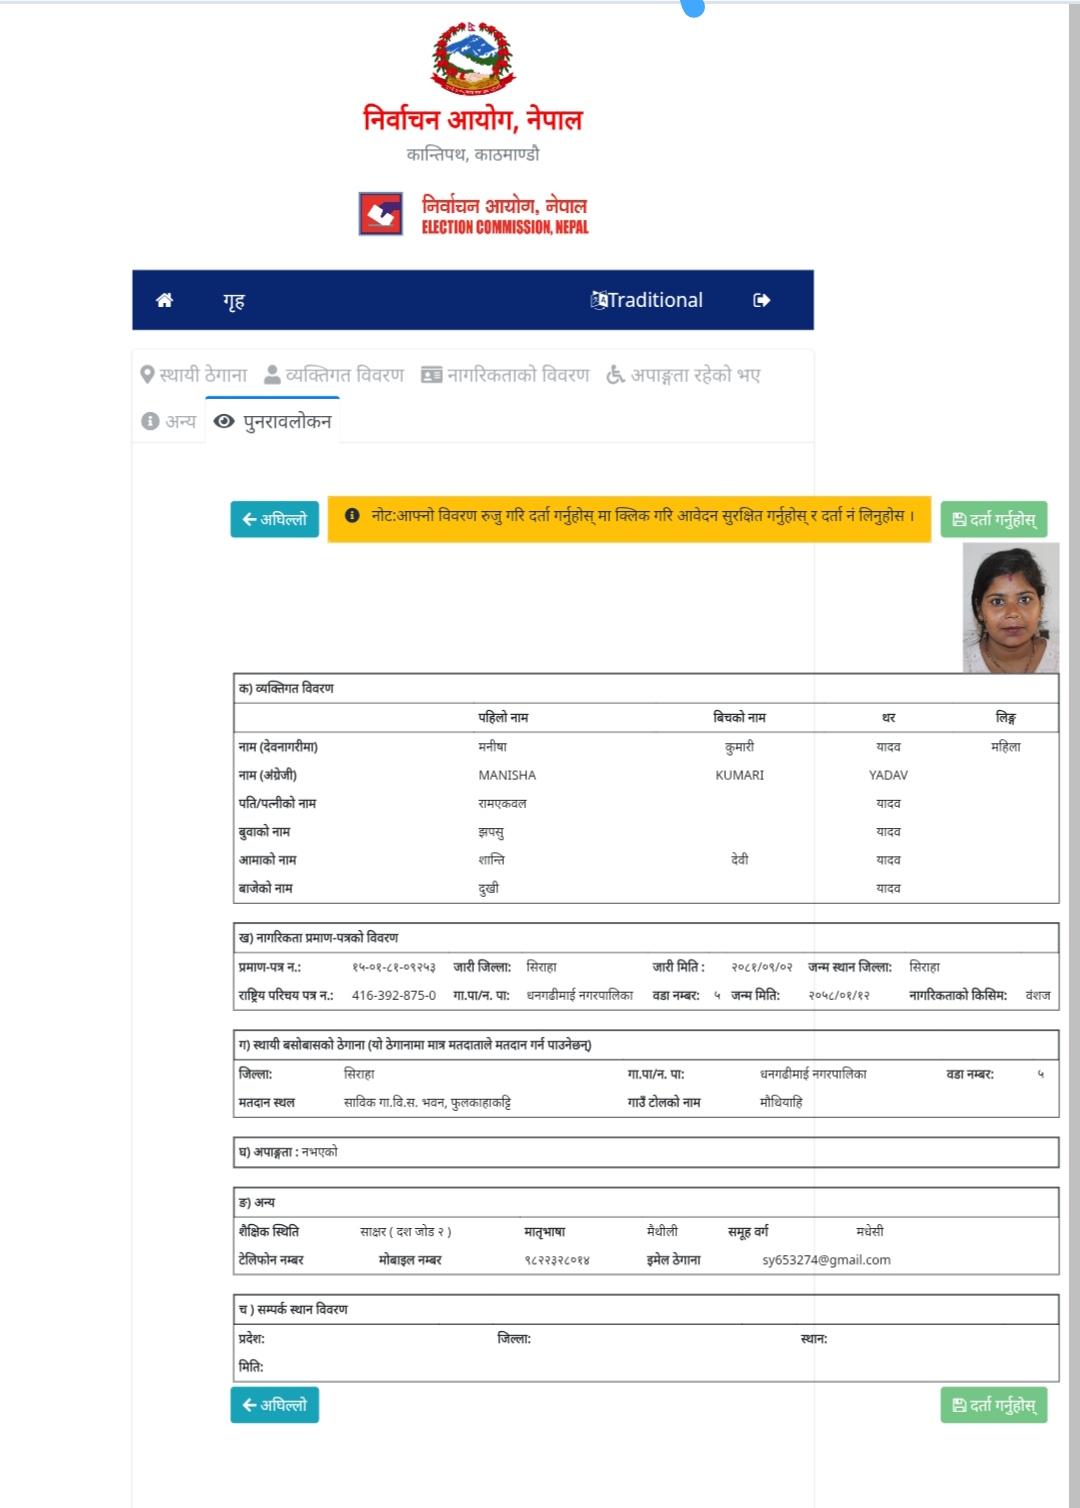Click the निर्वाचन आयोग, नेपाल red heading
Image resolution: width=1080 pixels, height=1508 pixels.
(473, 120)
